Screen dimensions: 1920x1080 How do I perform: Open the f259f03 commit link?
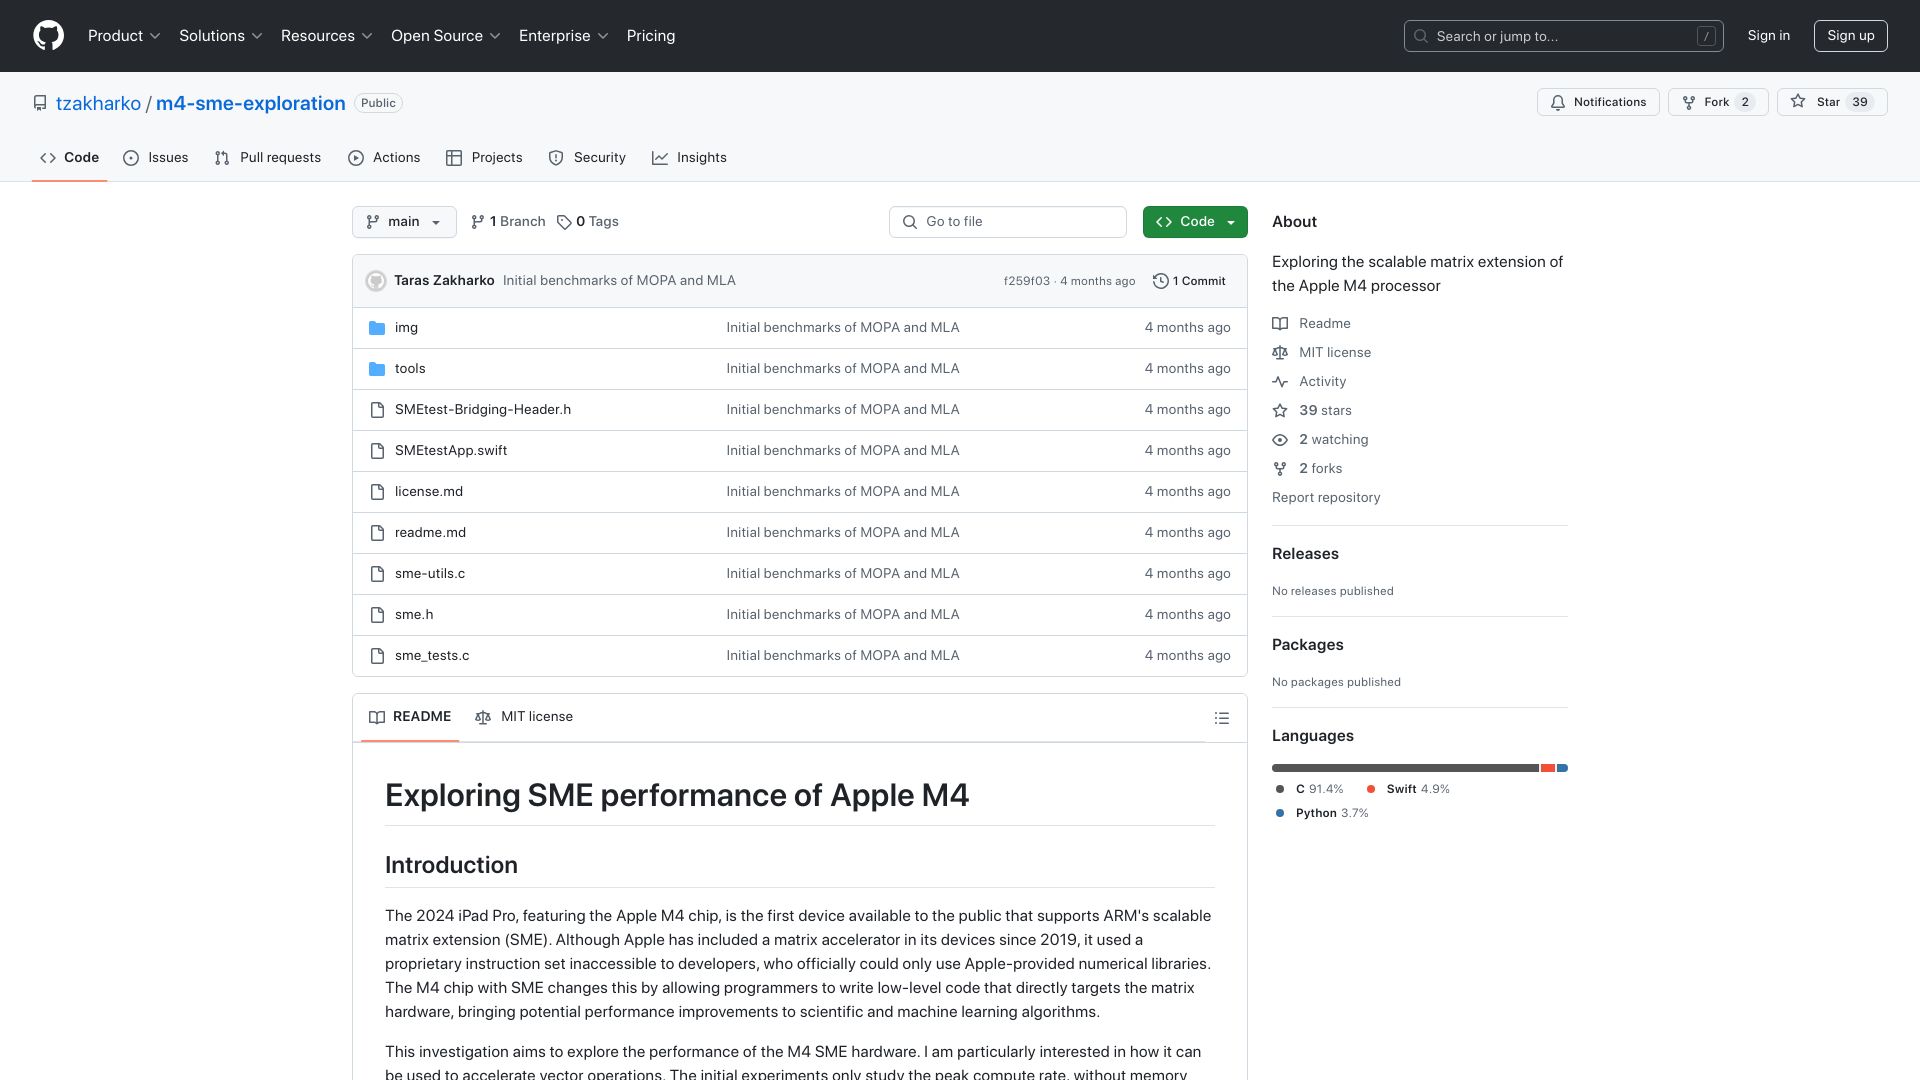[1027, 281]
